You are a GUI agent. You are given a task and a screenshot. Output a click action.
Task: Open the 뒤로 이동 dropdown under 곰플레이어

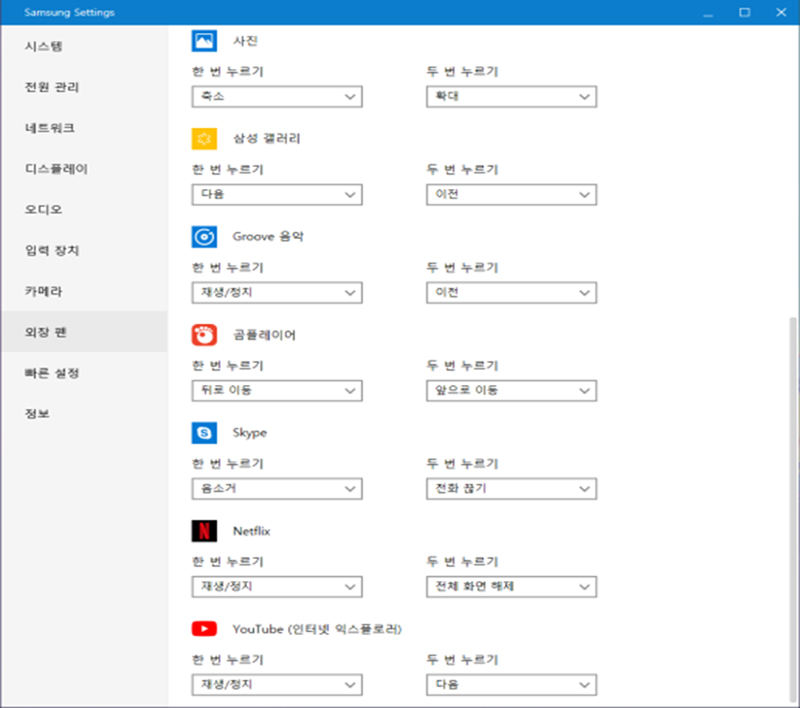276,391
